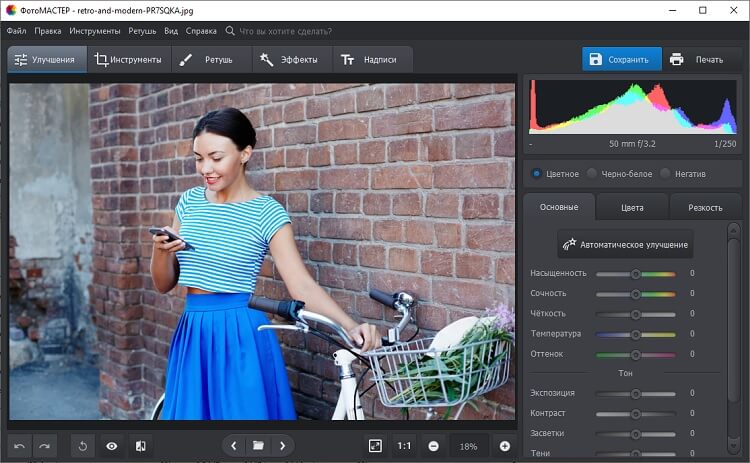Go to the previous photo arrow
The image size is (750, 463).
(233, 446)
